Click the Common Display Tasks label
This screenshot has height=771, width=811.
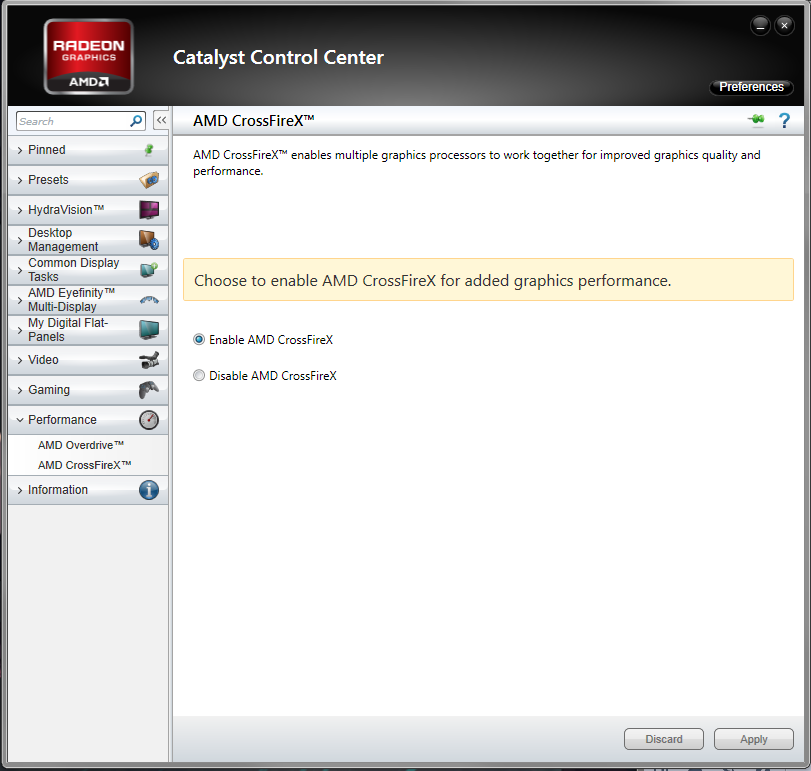(x=73, y=269)
